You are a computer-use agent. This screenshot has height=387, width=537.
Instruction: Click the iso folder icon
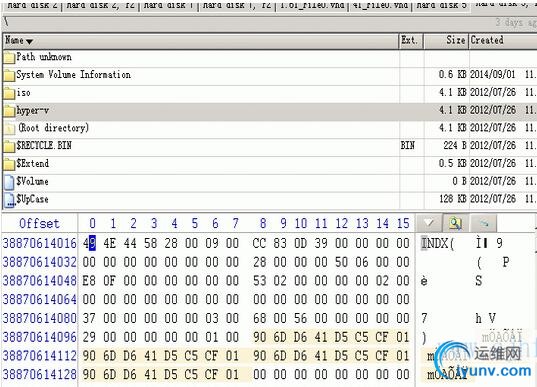9,93
